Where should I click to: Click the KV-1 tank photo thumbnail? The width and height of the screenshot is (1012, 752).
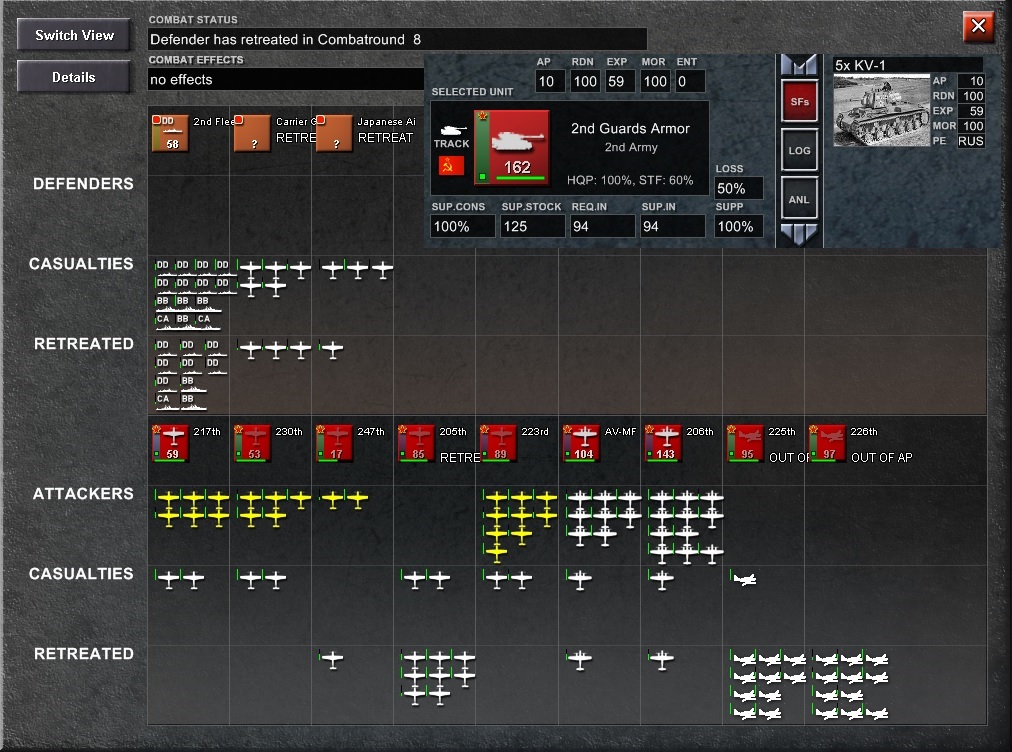(x=881, y=110)
